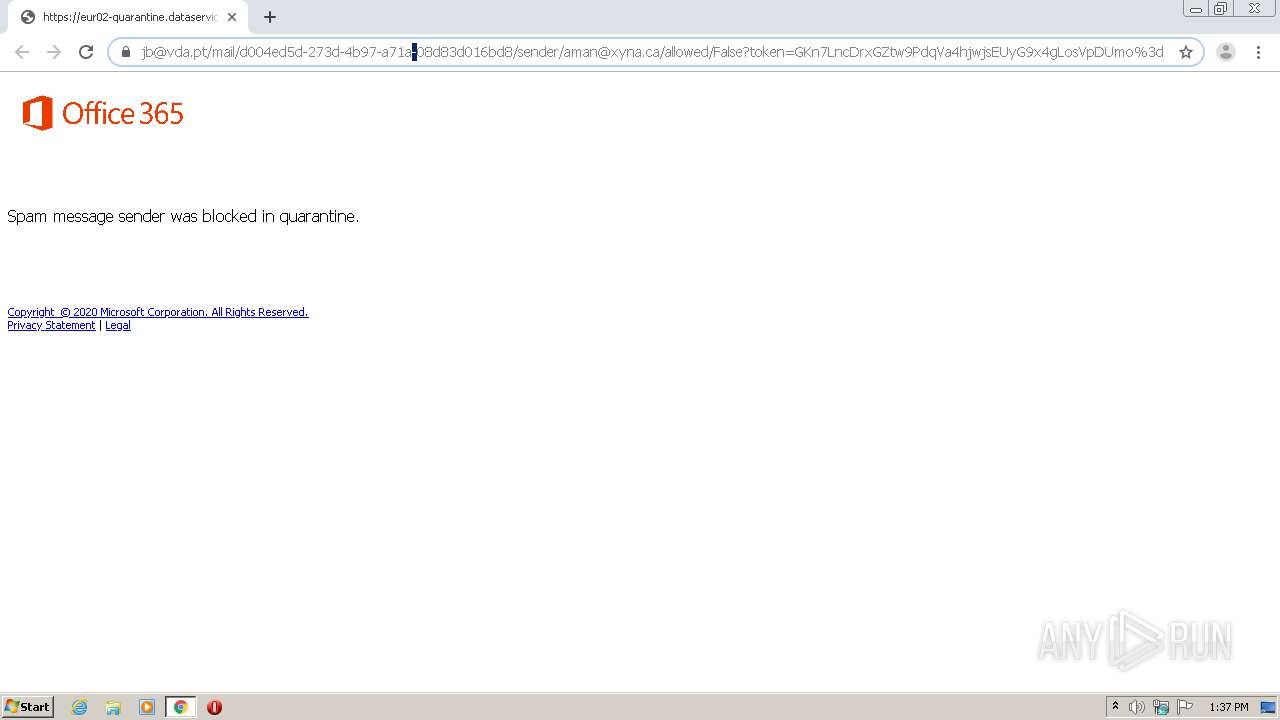Close the Chrome window
This screenshot has height=720, width=1280.
tap(1254, 9)
